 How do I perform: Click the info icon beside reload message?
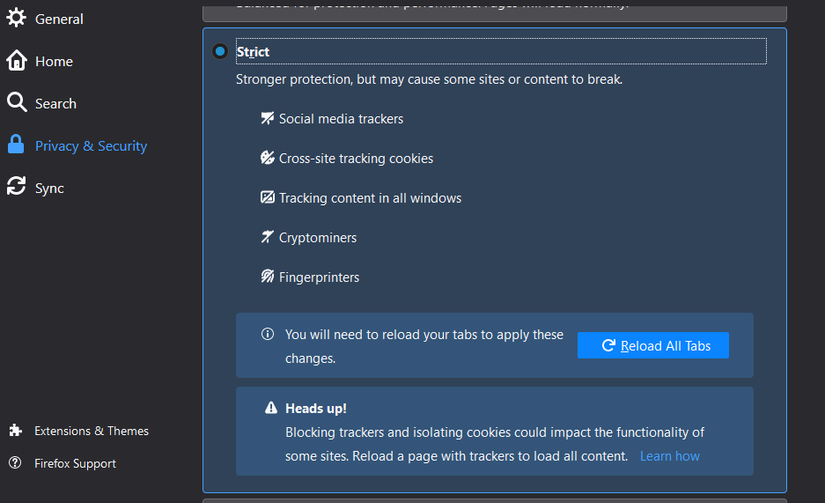[x=267, y=334]
